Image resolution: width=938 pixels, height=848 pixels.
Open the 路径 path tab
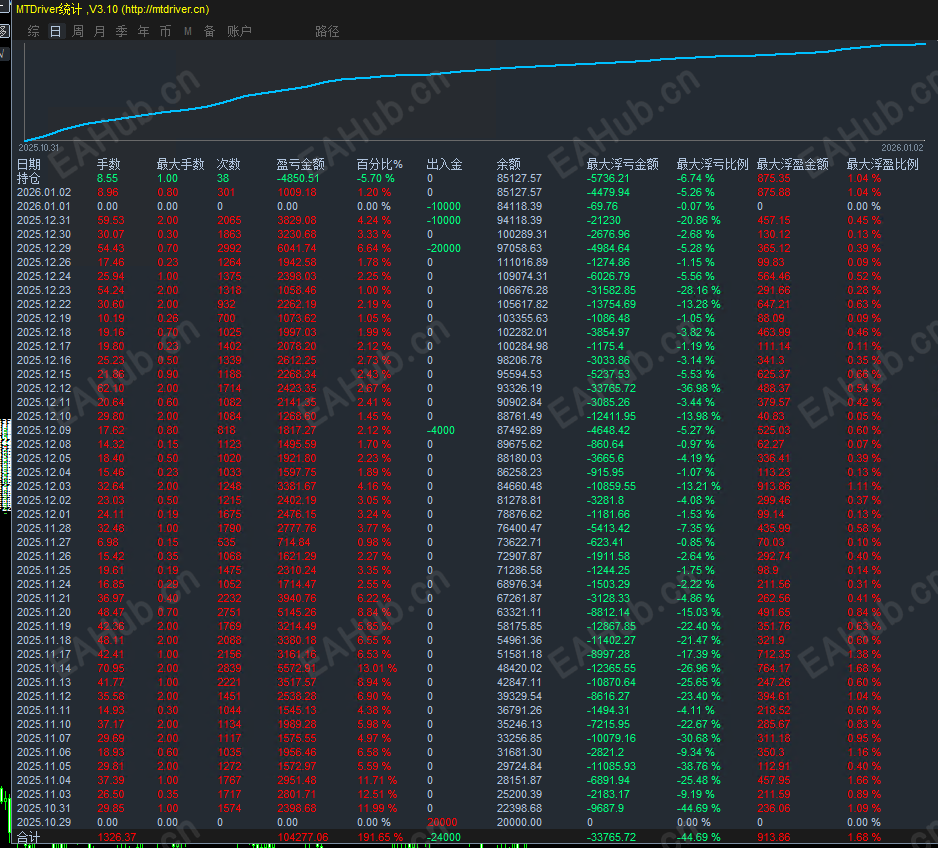(327, 31)
